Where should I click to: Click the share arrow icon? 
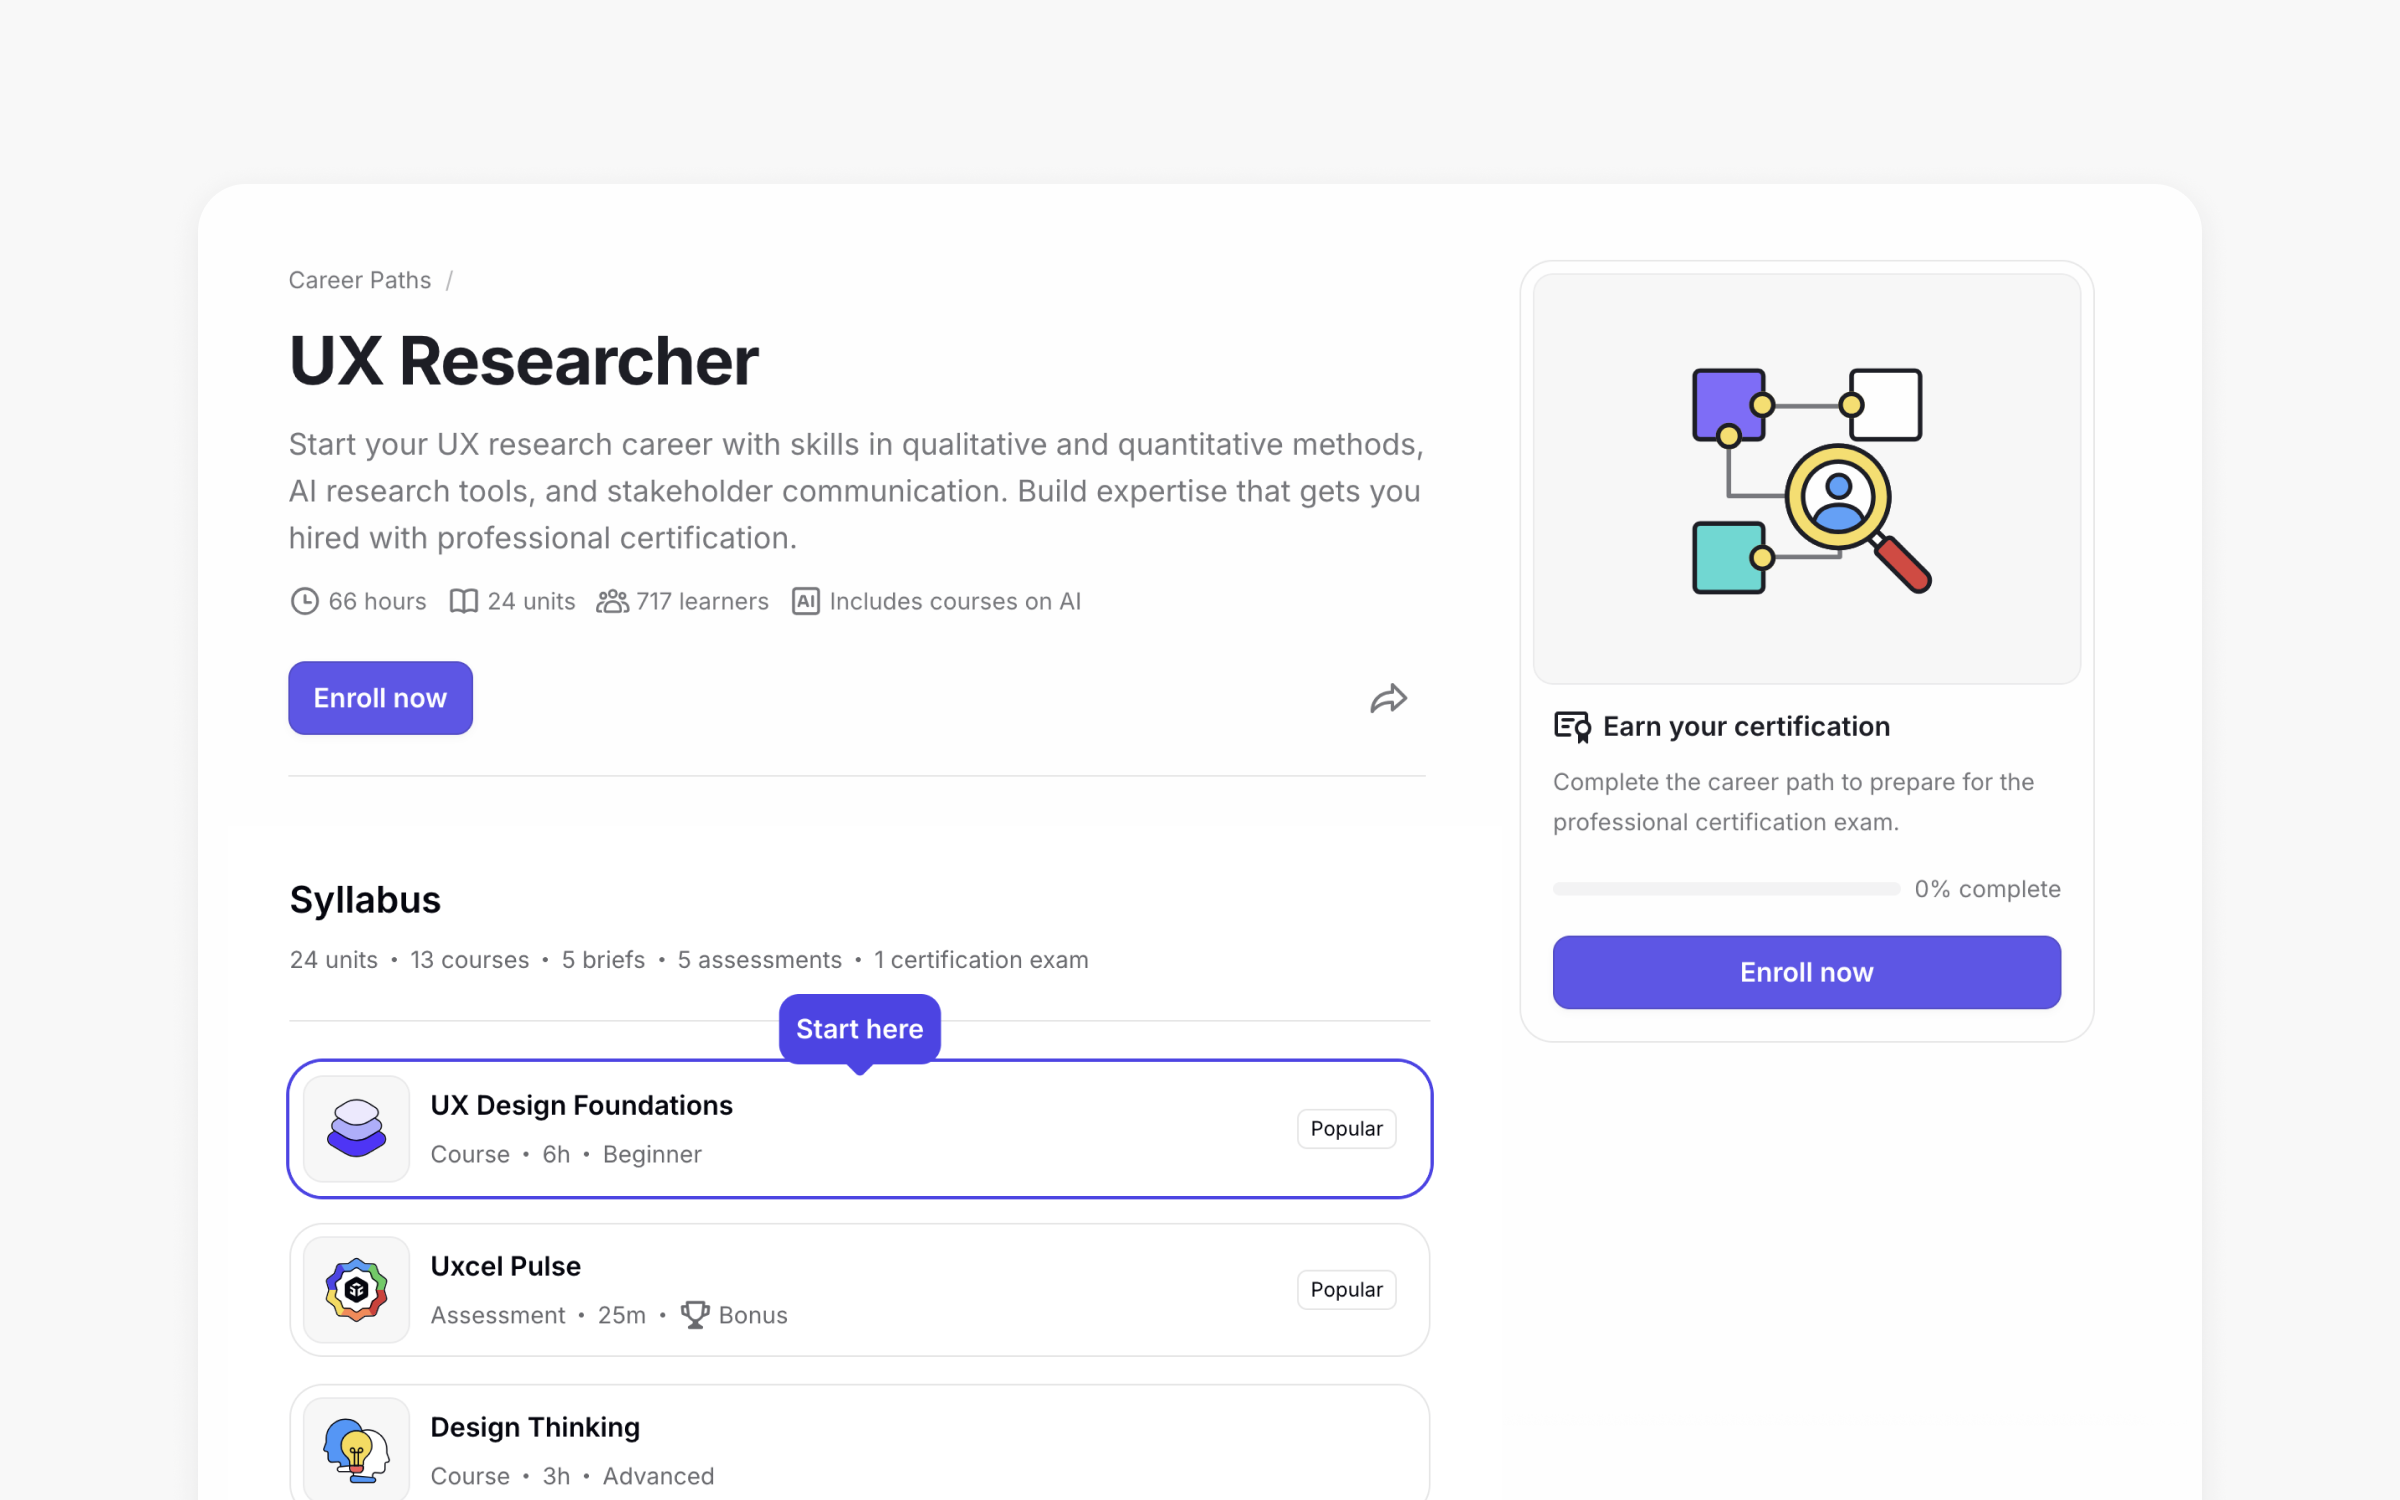tap(1388, 699)
